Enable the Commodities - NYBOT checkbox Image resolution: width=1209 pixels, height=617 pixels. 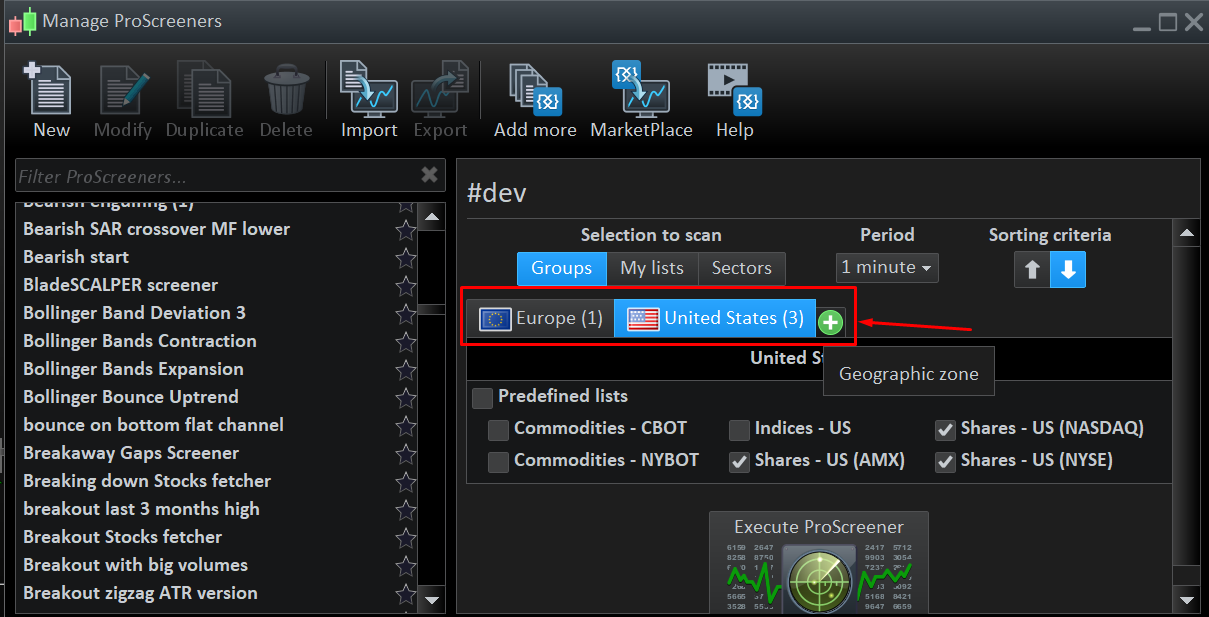click(x=498, y=462)
